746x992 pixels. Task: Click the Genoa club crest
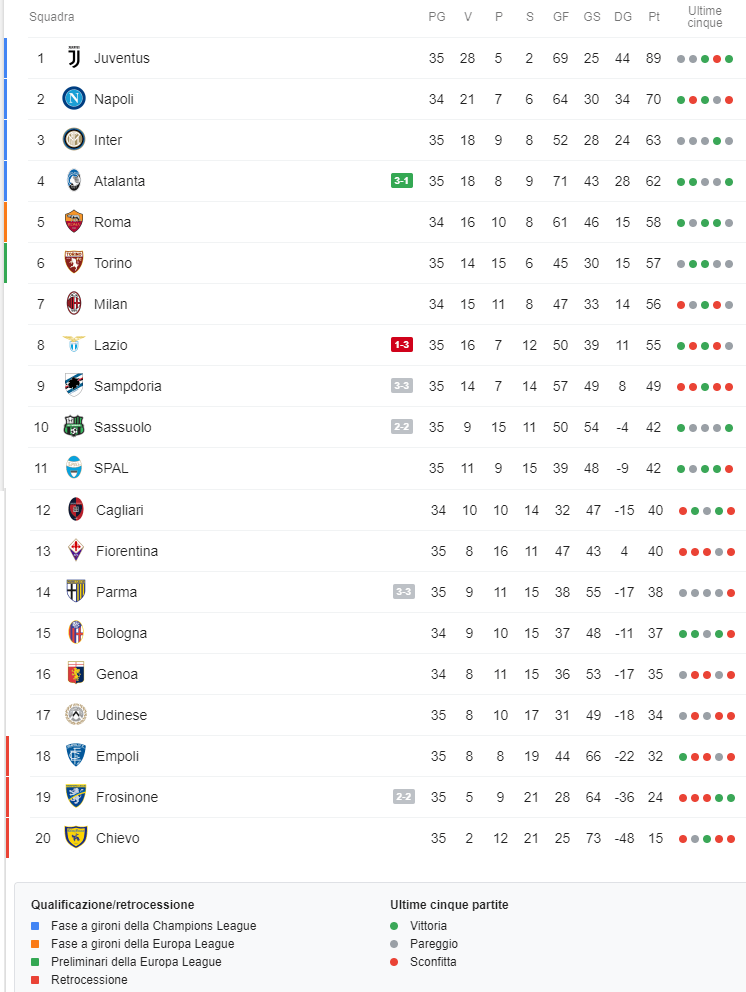click(76, 673)
